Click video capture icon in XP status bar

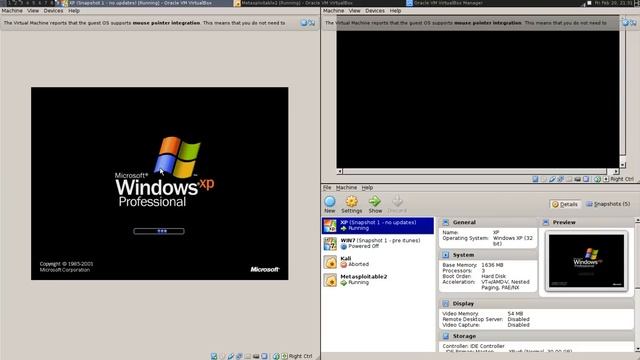(x=256, y=356)
